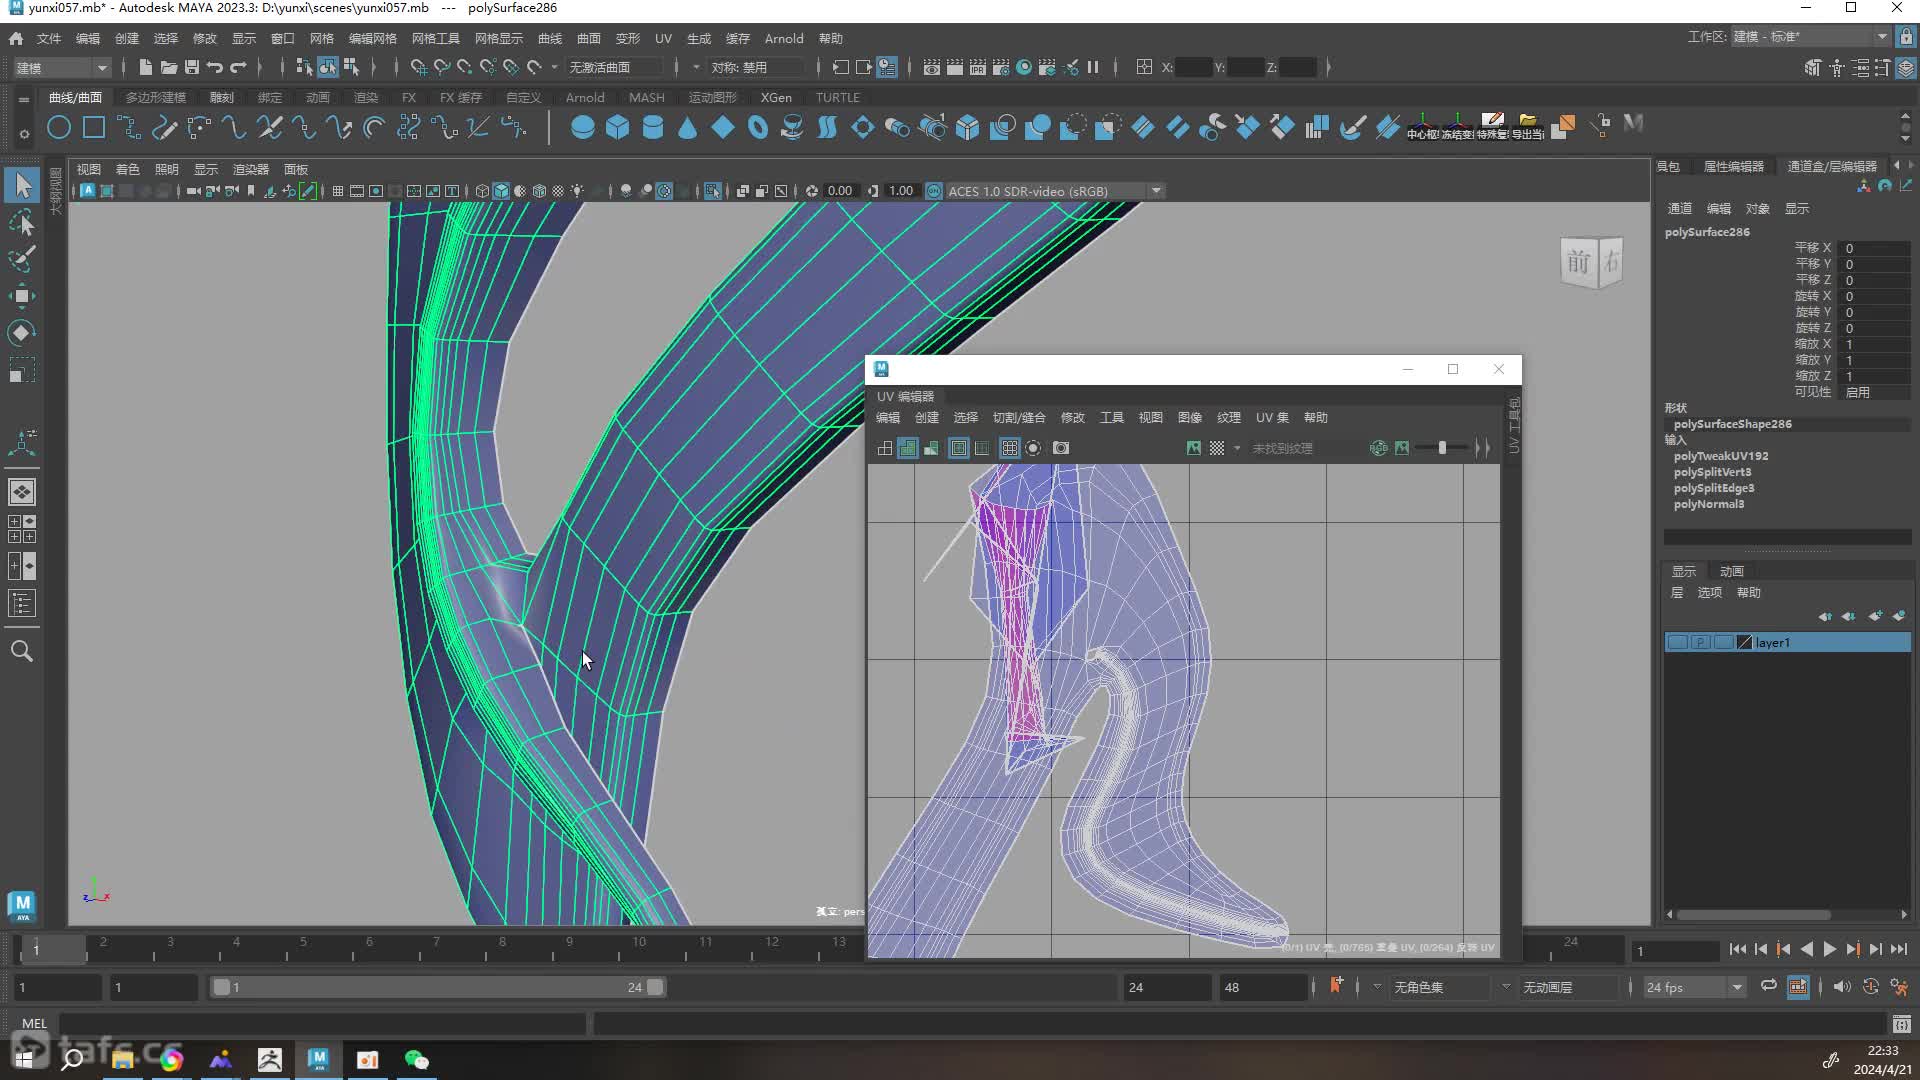Open the search magnifier in the left toolbox

(22, 651)
